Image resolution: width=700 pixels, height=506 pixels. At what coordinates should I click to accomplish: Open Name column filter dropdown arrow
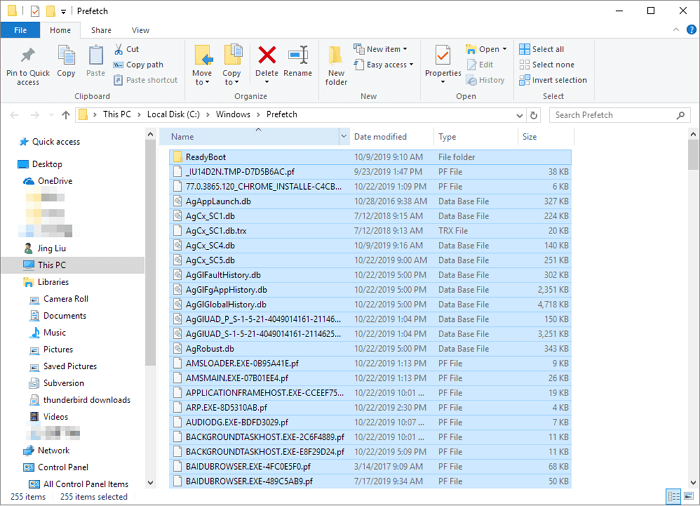point(344,137)
